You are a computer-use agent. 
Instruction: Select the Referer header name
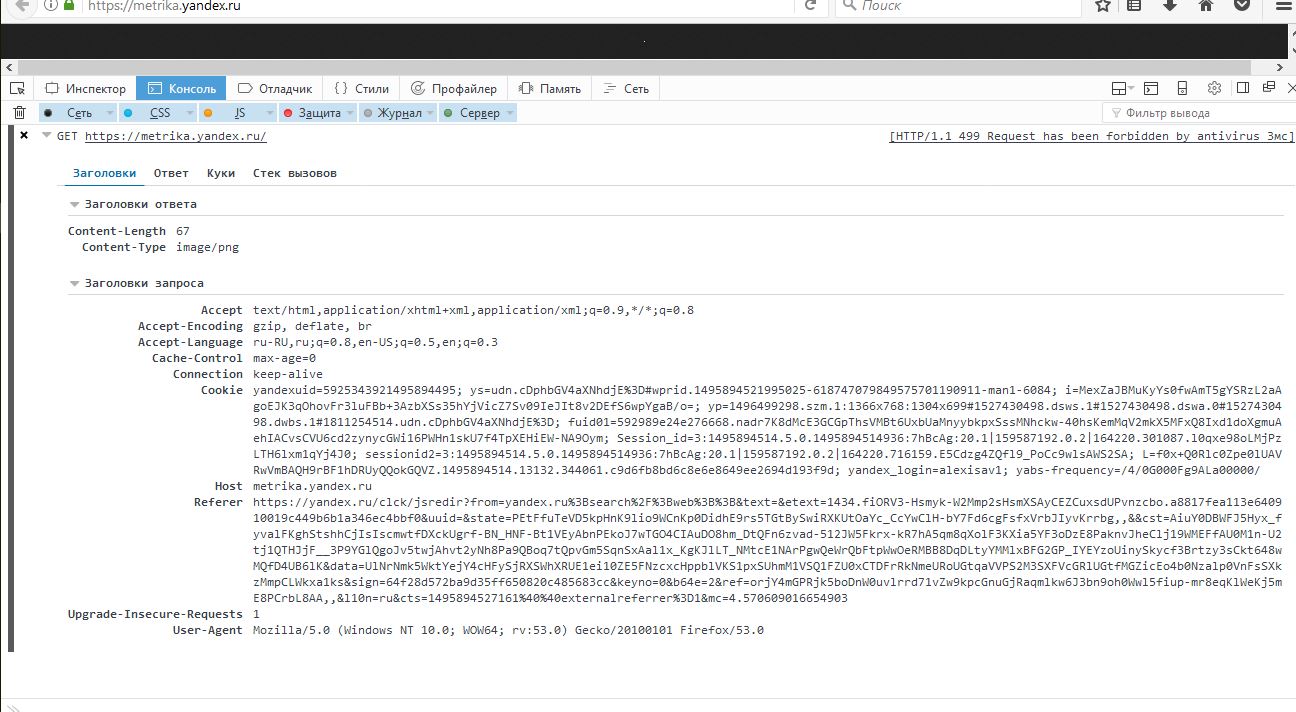pos(218,502)
